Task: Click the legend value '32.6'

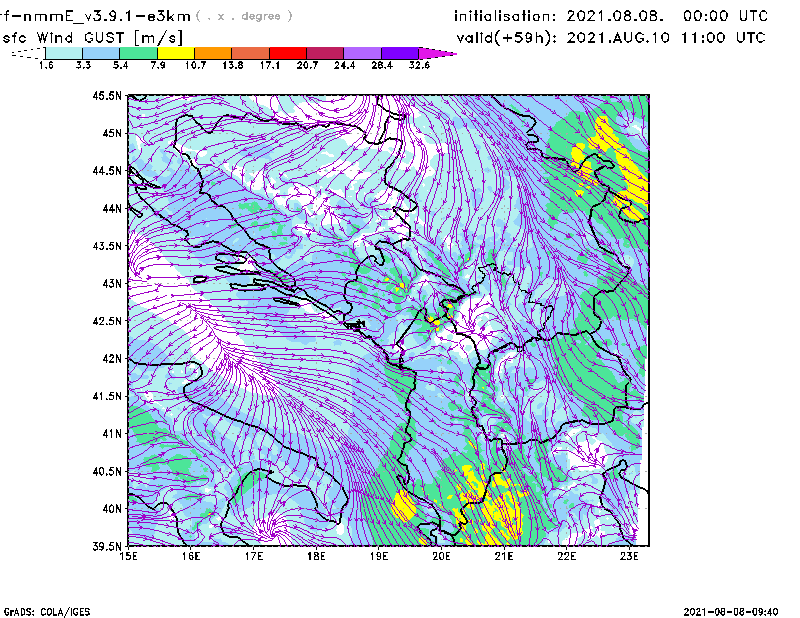Action: tap(419, 65)
